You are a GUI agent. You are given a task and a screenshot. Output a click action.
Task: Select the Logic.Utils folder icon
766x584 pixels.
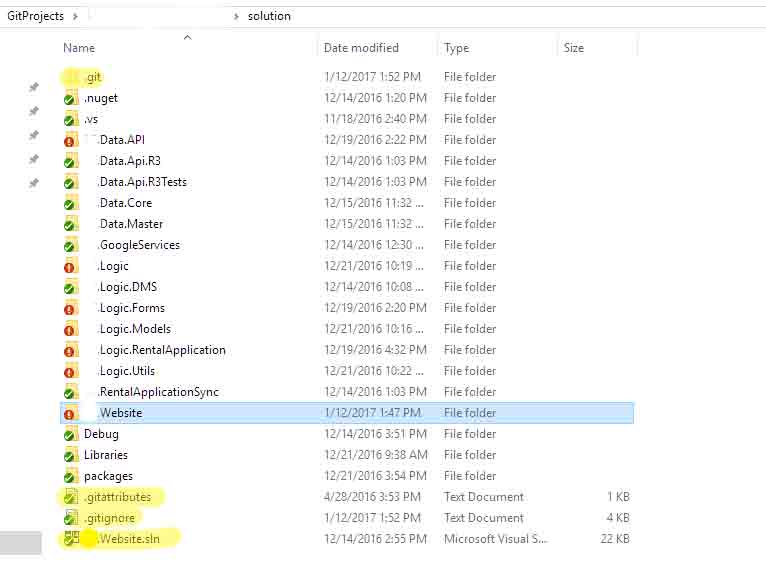tap(71, 371)
